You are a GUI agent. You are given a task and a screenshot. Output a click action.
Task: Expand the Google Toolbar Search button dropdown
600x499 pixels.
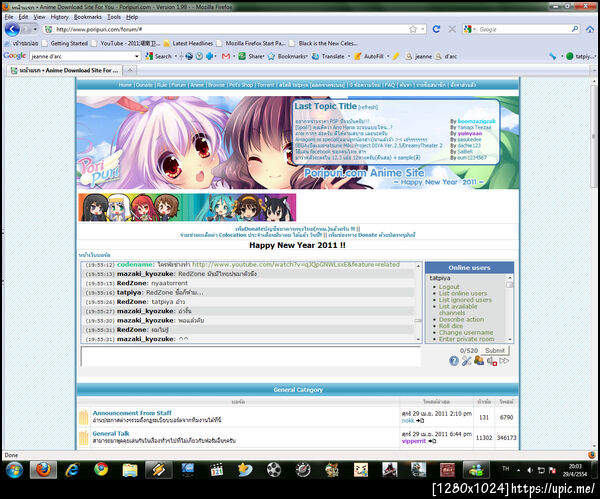pos(175,56)
